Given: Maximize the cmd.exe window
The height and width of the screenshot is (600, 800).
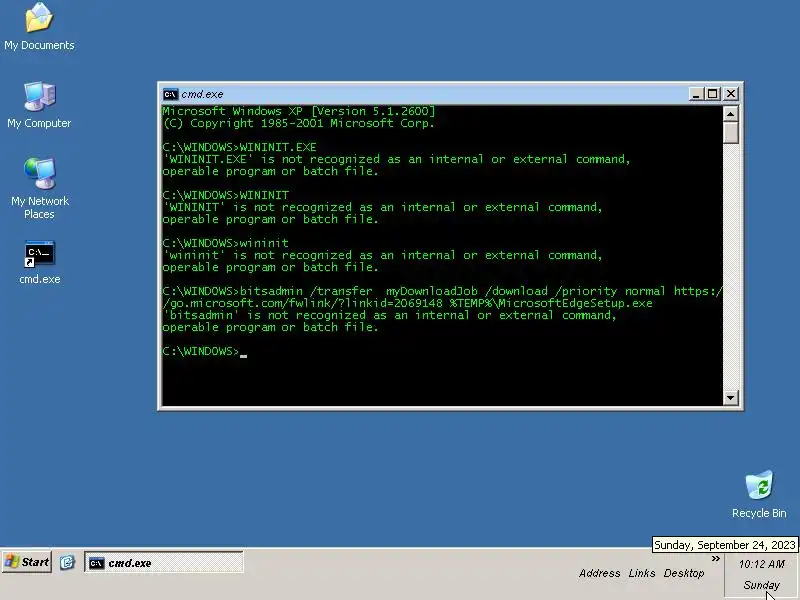Looking at the screenshot, I should [x=712, y=94].
